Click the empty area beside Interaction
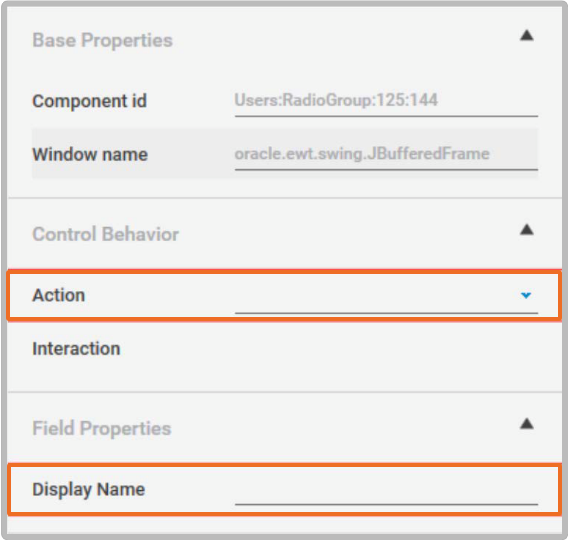 click(x=386, y=349)
